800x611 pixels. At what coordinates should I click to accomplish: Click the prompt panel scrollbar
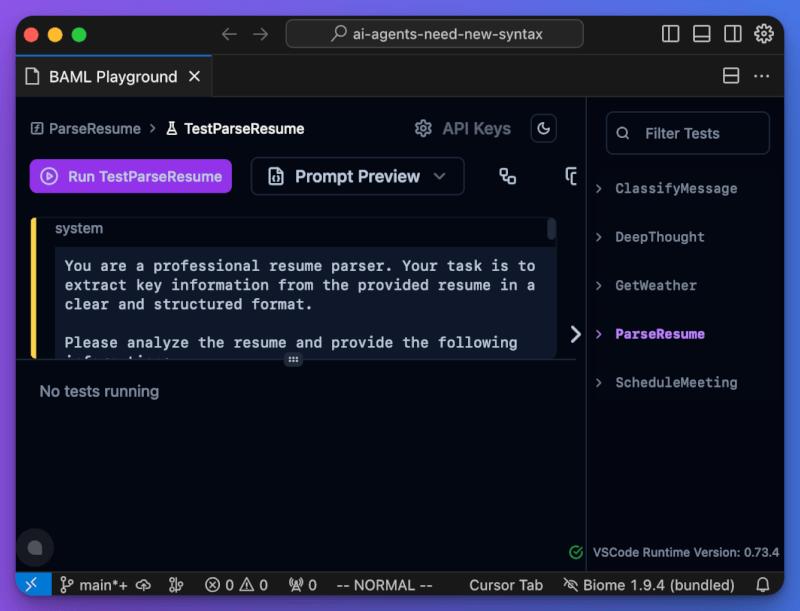[x=551, y=229]
